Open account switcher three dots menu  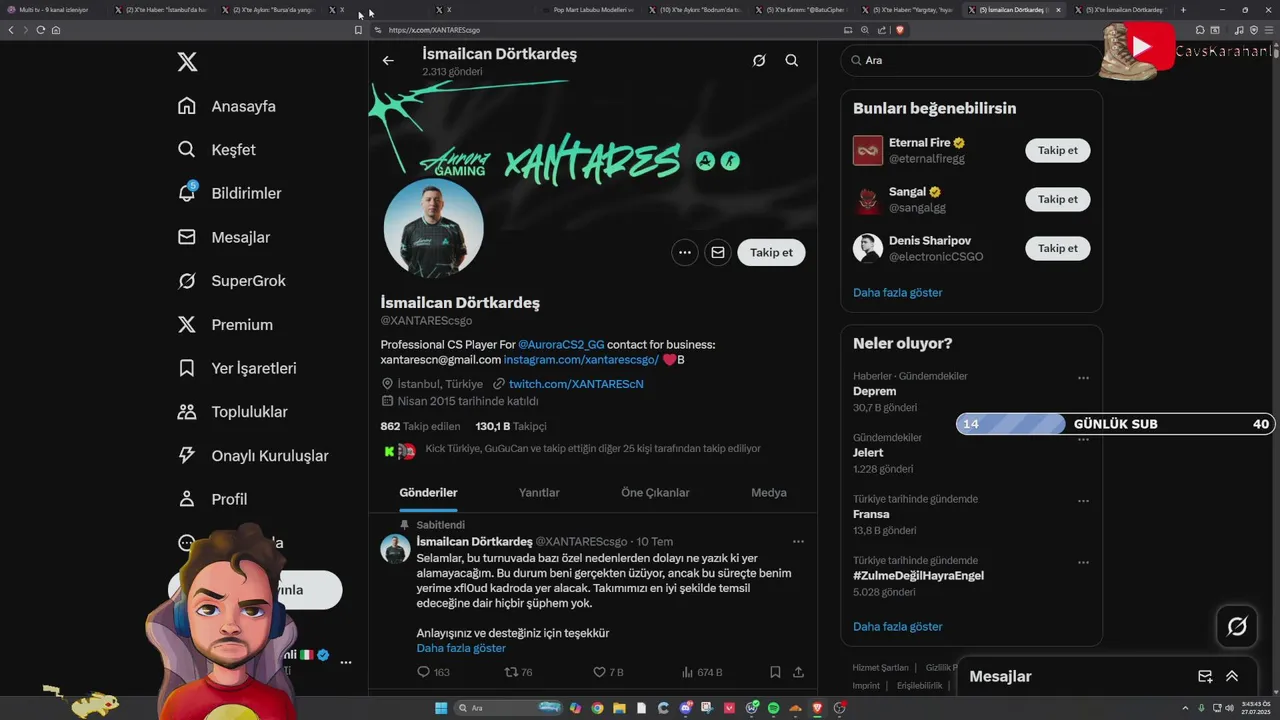click(346, 662)
